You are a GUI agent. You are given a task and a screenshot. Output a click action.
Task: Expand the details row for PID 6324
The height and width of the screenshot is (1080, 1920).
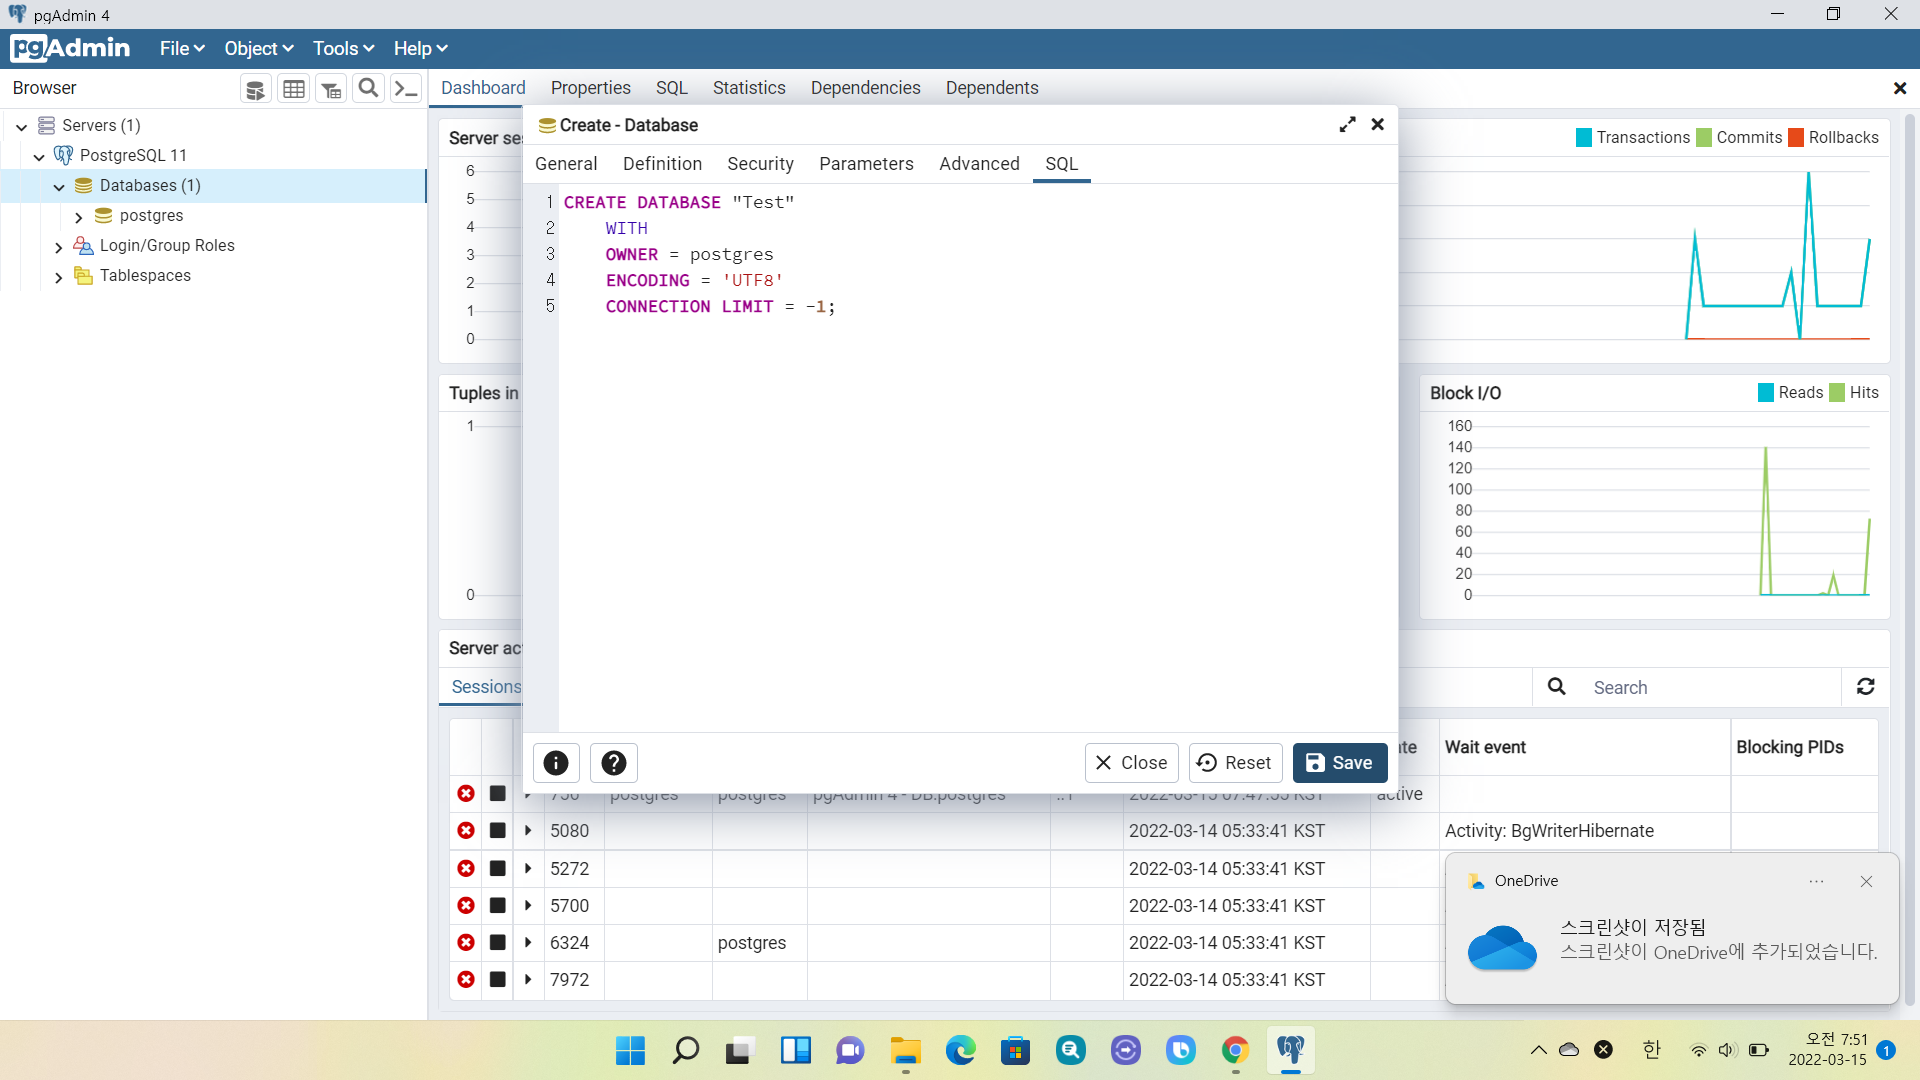coord(528,943)
